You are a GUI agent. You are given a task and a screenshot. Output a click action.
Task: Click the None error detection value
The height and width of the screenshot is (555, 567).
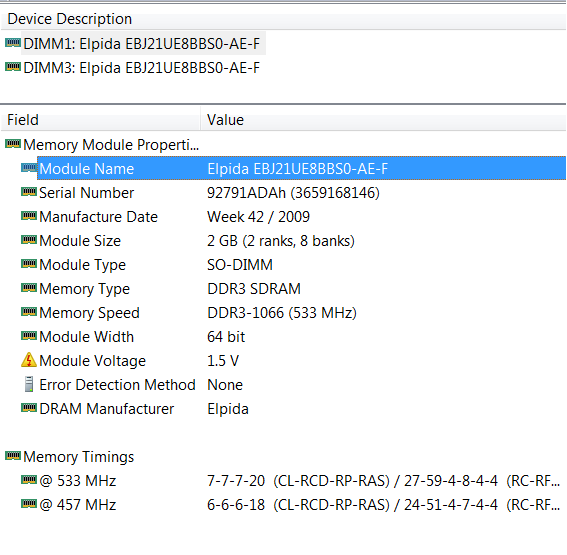pos(225,385)
